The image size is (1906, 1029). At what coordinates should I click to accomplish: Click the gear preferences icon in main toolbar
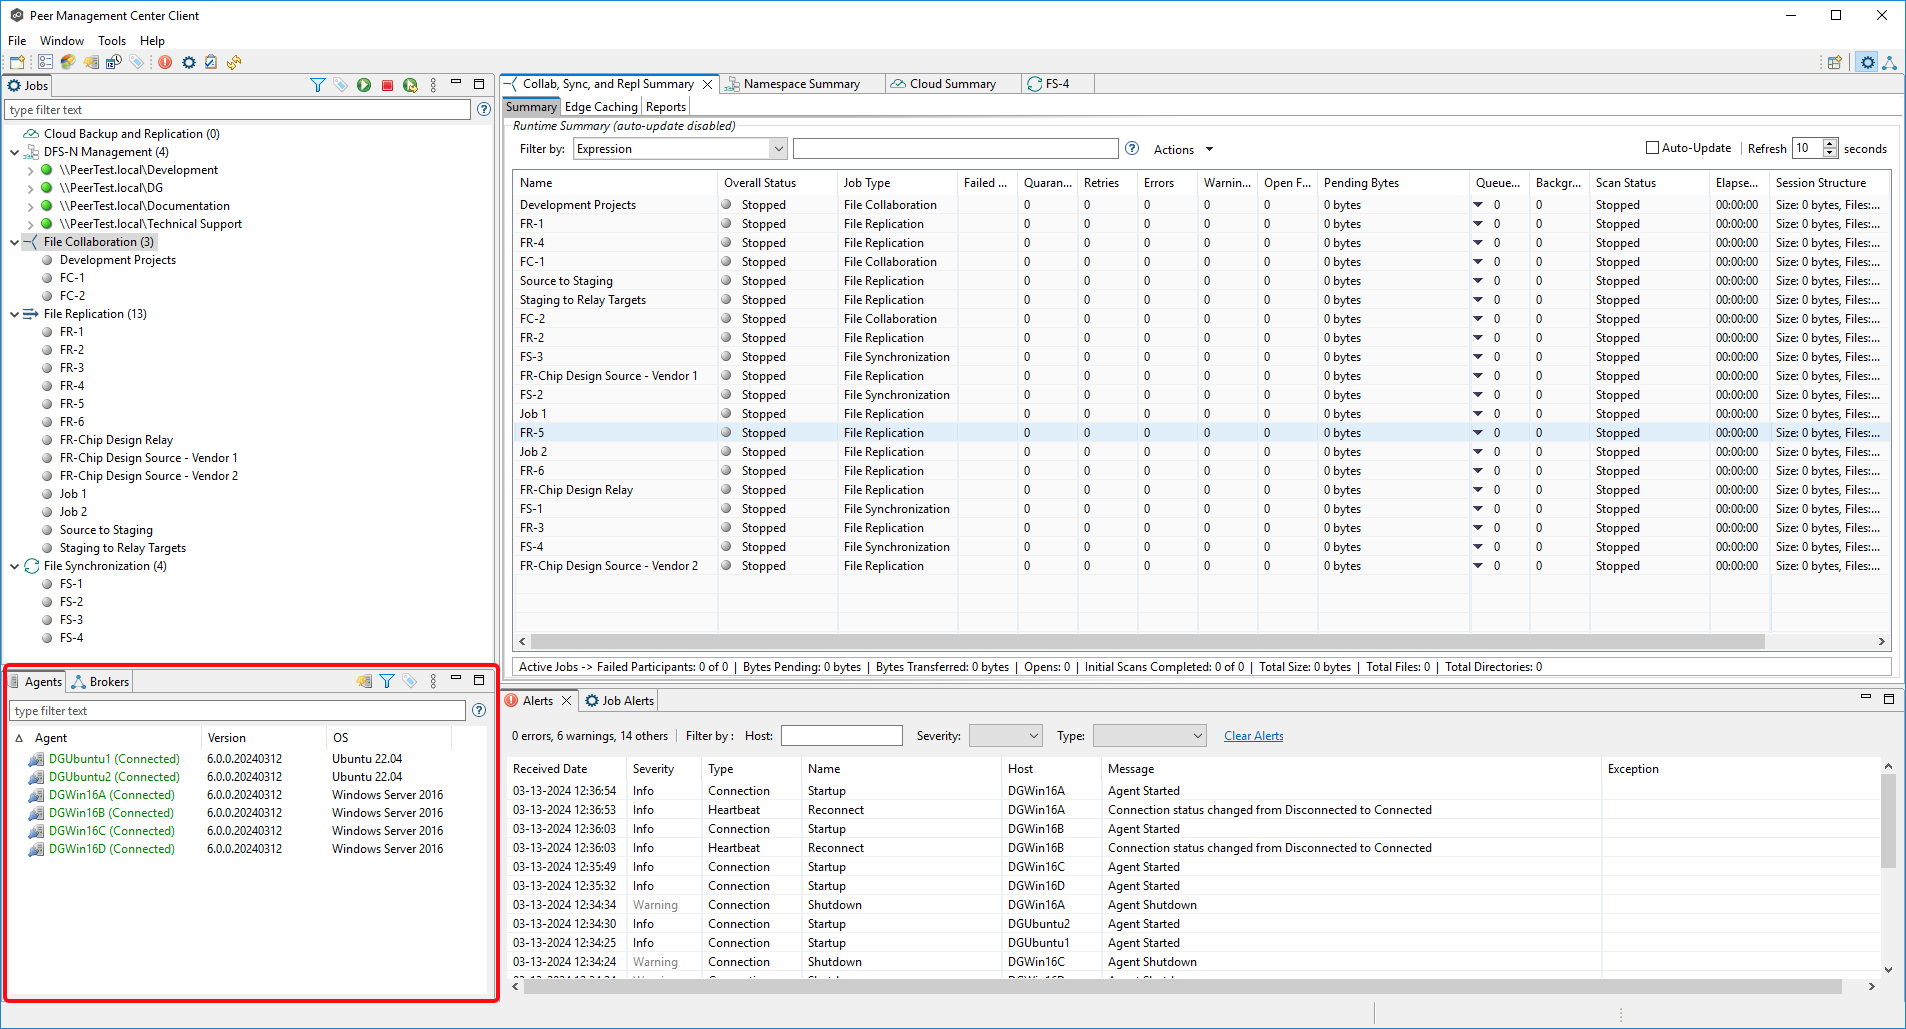[188, 62]
